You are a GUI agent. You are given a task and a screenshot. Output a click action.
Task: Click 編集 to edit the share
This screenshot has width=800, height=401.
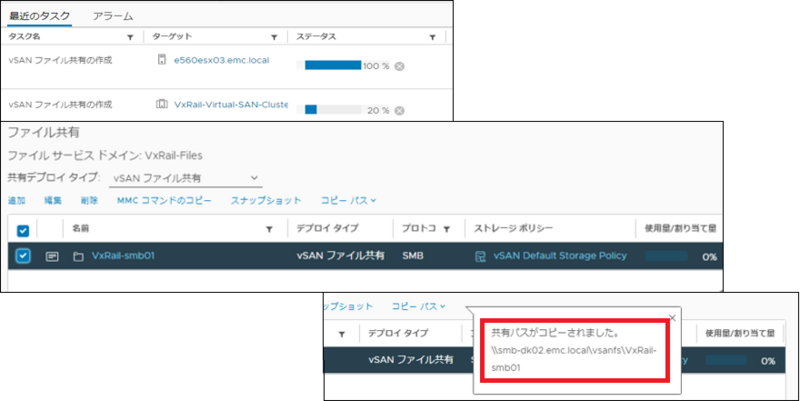(53, 200)
